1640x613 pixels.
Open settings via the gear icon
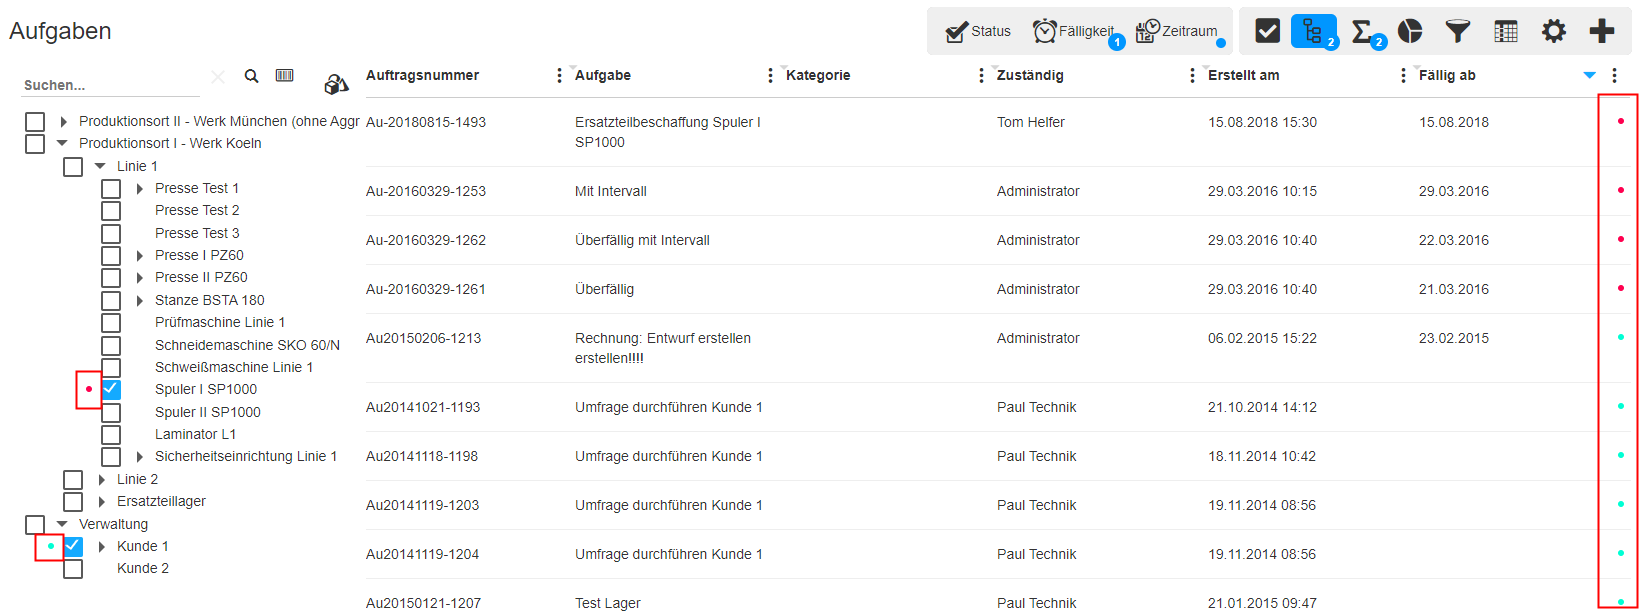(x=1554, y=31)
